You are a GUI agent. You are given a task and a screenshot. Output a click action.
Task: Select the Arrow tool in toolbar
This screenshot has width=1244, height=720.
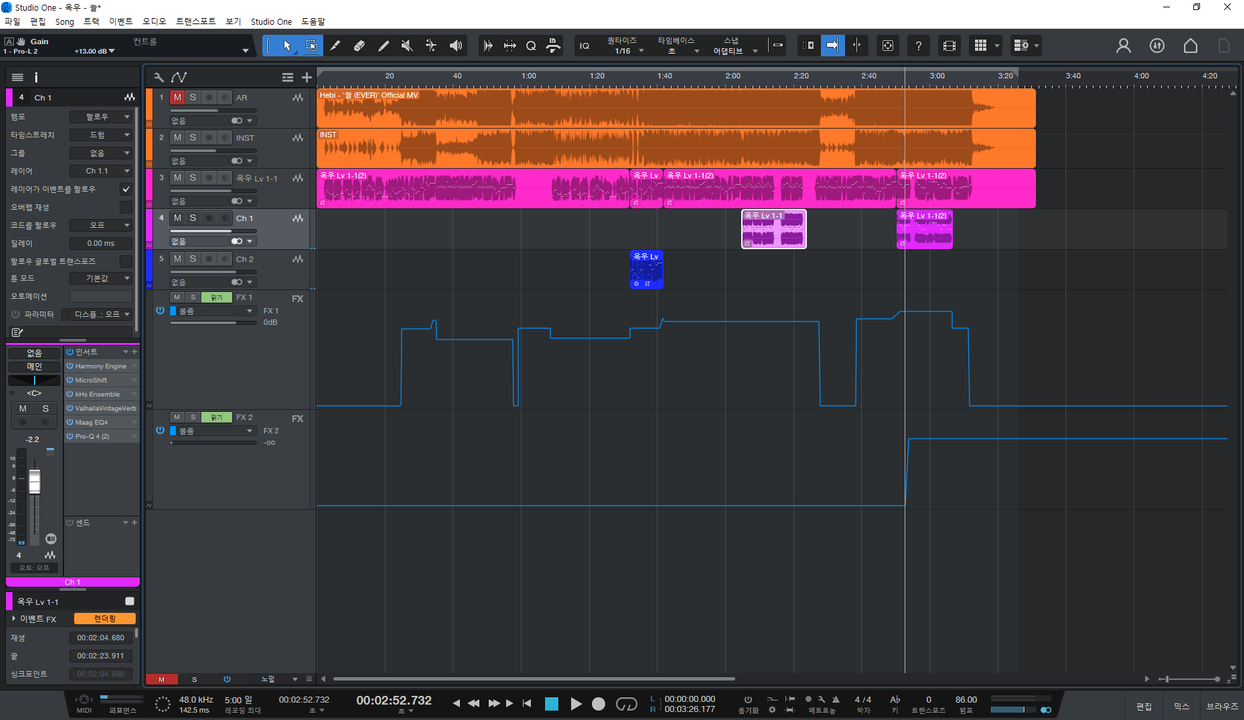click(x=287, y=46)
